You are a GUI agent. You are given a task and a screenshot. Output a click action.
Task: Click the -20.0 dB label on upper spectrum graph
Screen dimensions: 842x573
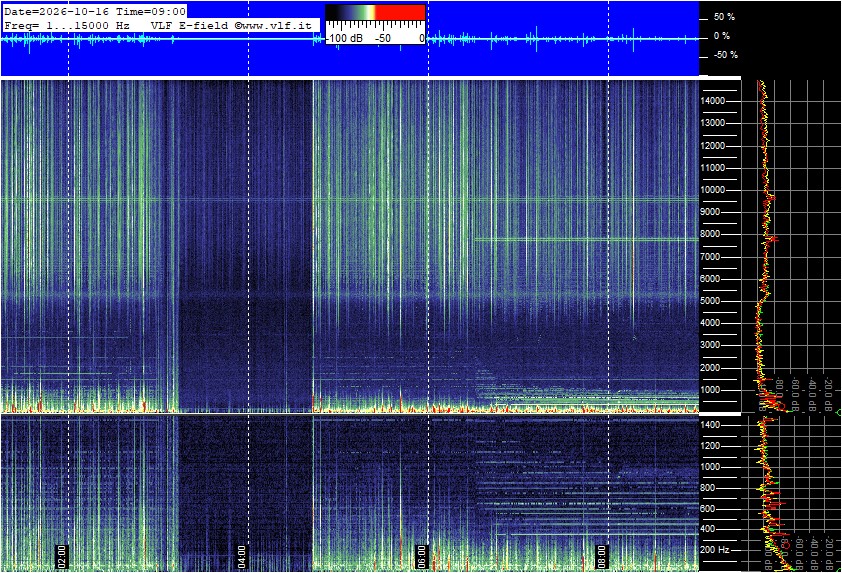[829, 394]
